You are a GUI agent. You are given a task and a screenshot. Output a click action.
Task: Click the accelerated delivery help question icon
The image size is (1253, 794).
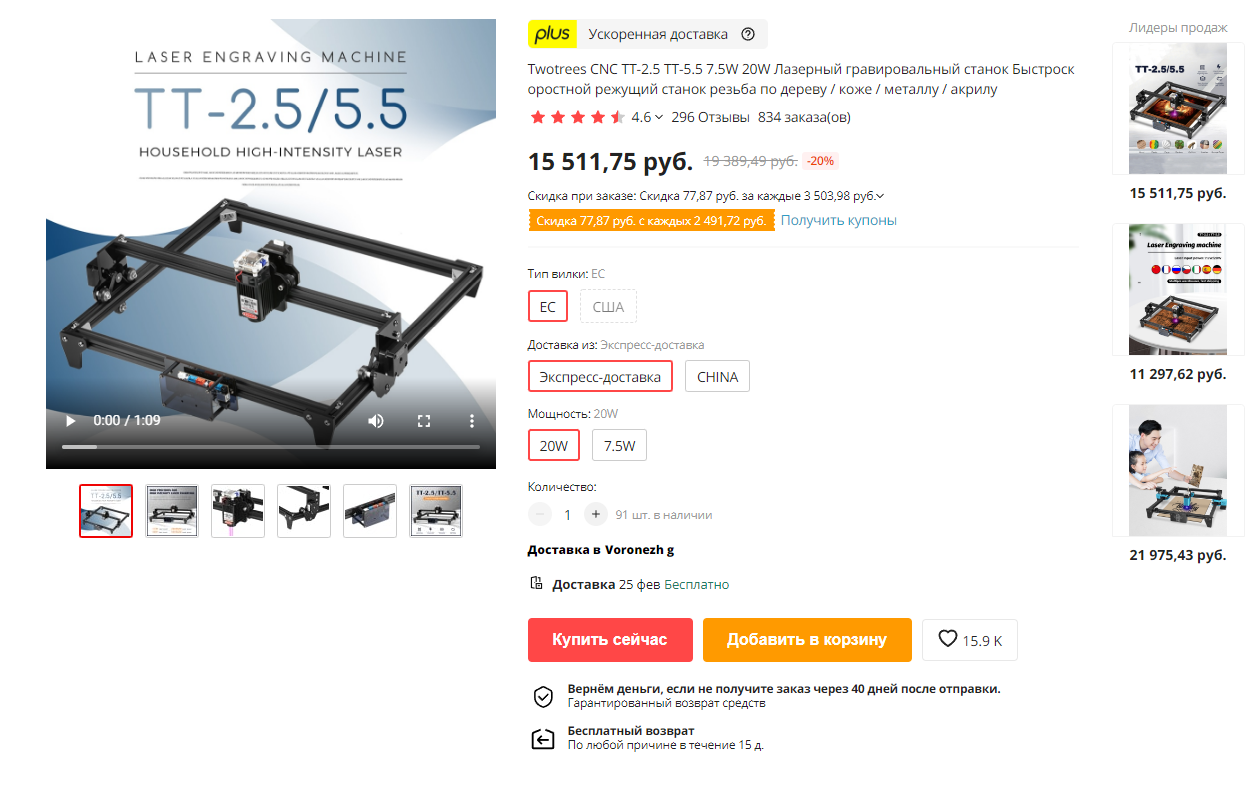coord(748,34)
